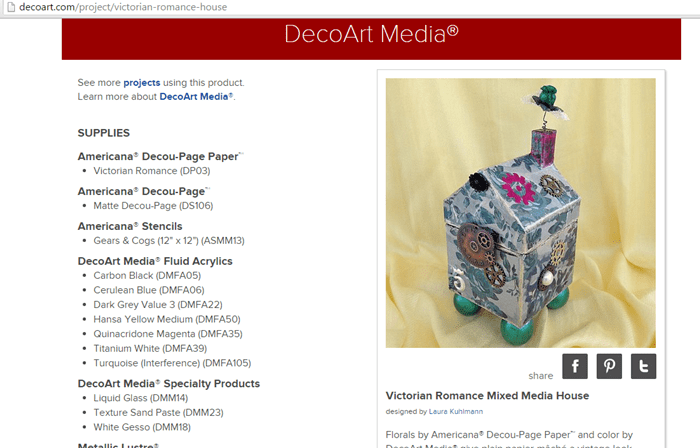Follow the DecoArt Media® link
Image resolution: width=700 pixels, height=448 pixels.
pos(196,97)
